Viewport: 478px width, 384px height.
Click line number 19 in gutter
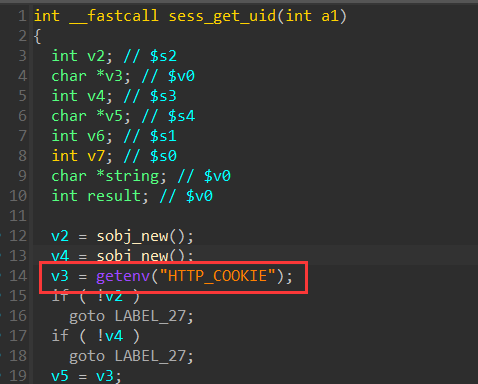tap(18, 376)
